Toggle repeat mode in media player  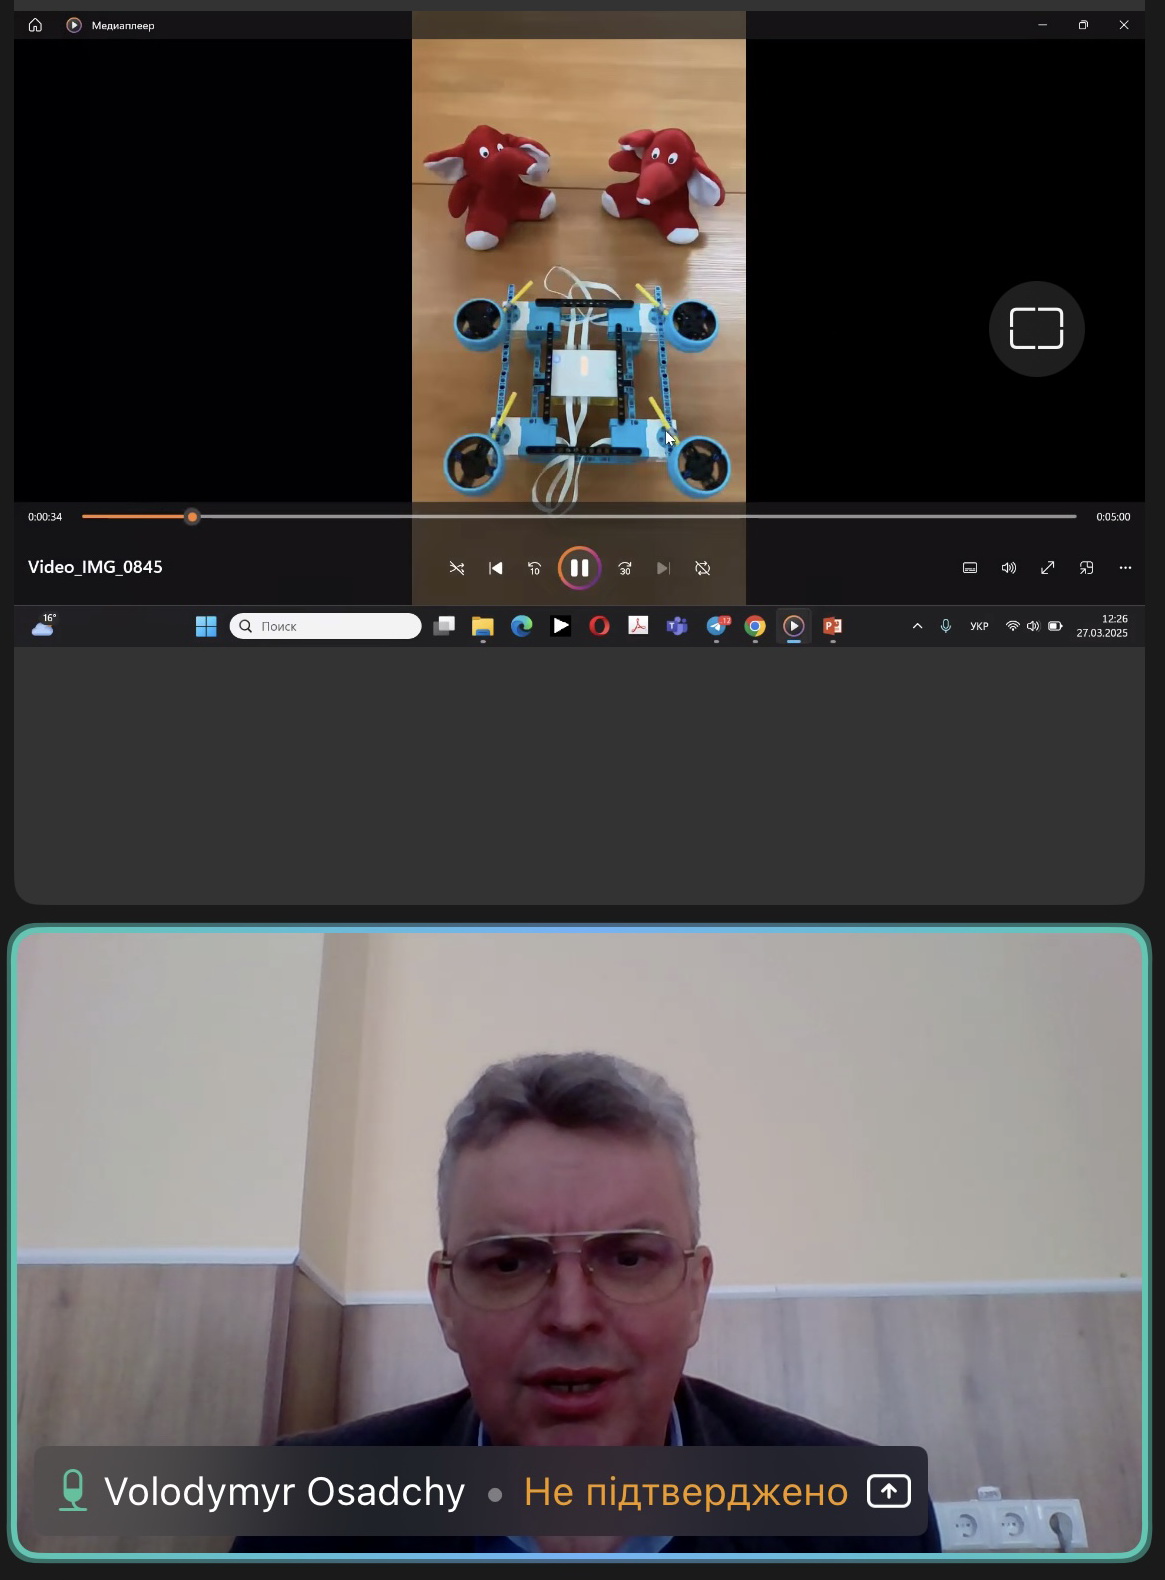tap(703, 568)
